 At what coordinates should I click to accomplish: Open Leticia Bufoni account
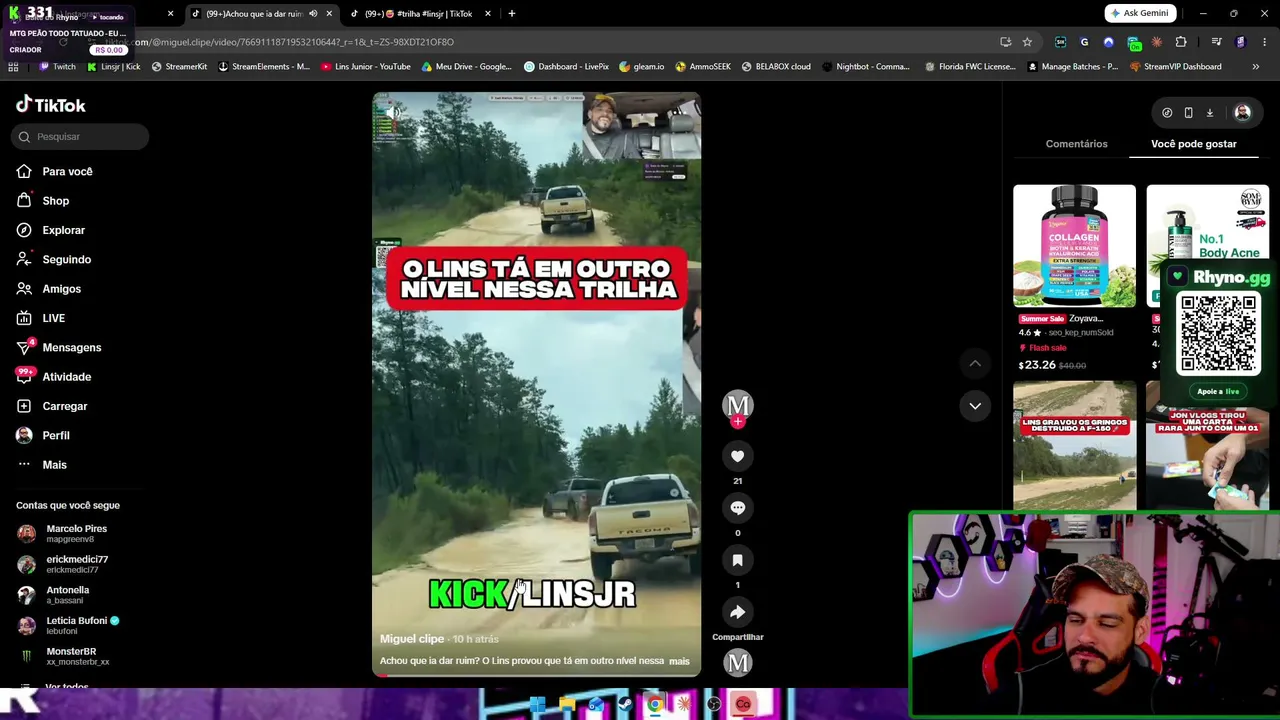click(x=68, y=626)
